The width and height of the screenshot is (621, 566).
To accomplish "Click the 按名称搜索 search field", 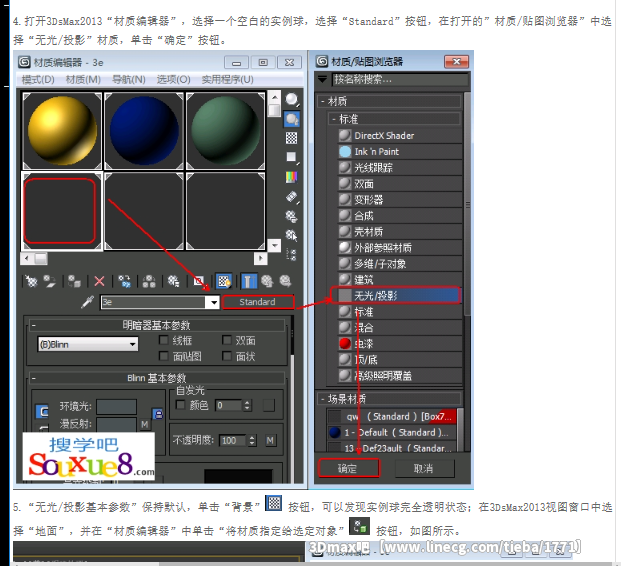I will pyautogui.click(x=400, y=79).
